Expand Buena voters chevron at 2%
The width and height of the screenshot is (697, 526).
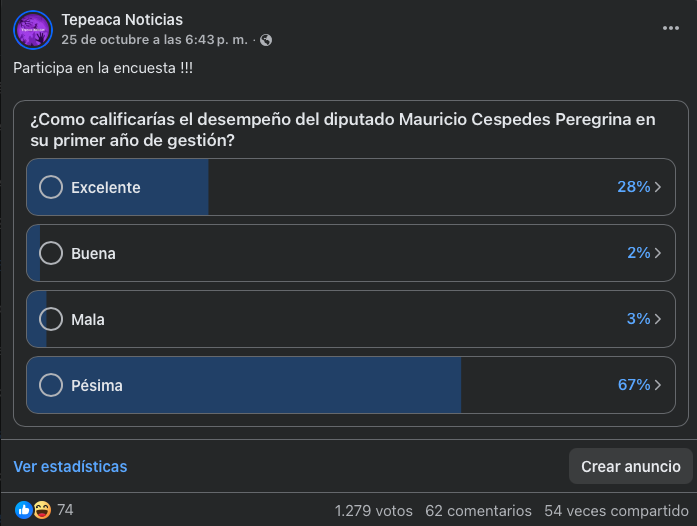pos(658,253)
